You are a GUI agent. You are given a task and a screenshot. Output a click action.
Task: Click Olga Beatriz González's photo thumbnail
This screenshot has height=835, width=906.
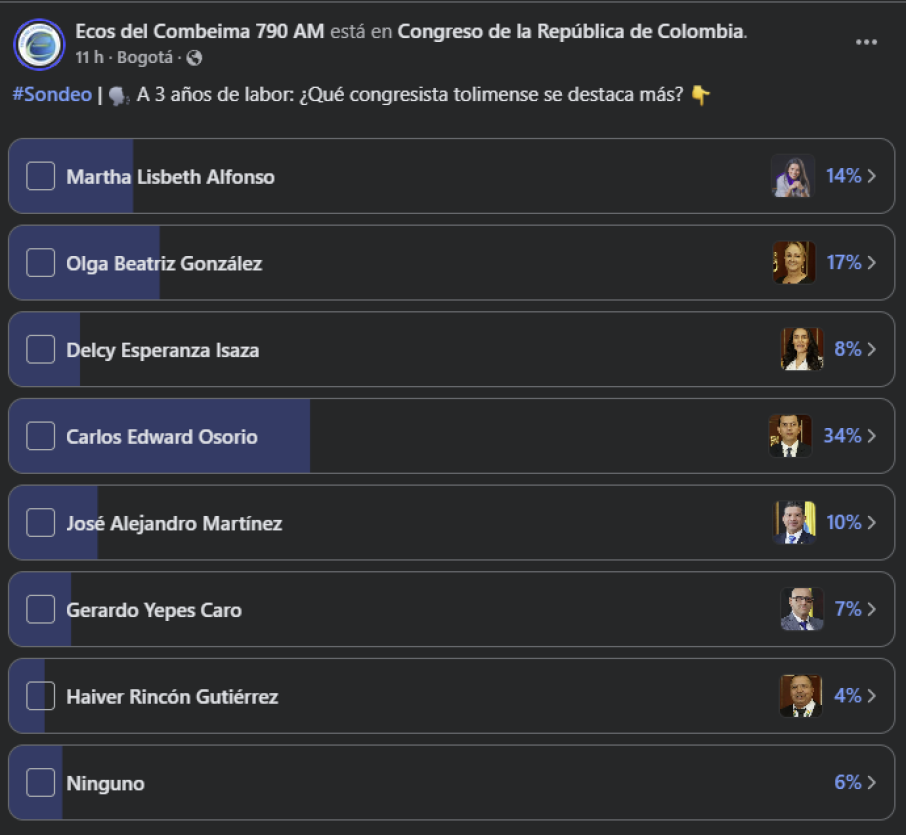(793, 263)
